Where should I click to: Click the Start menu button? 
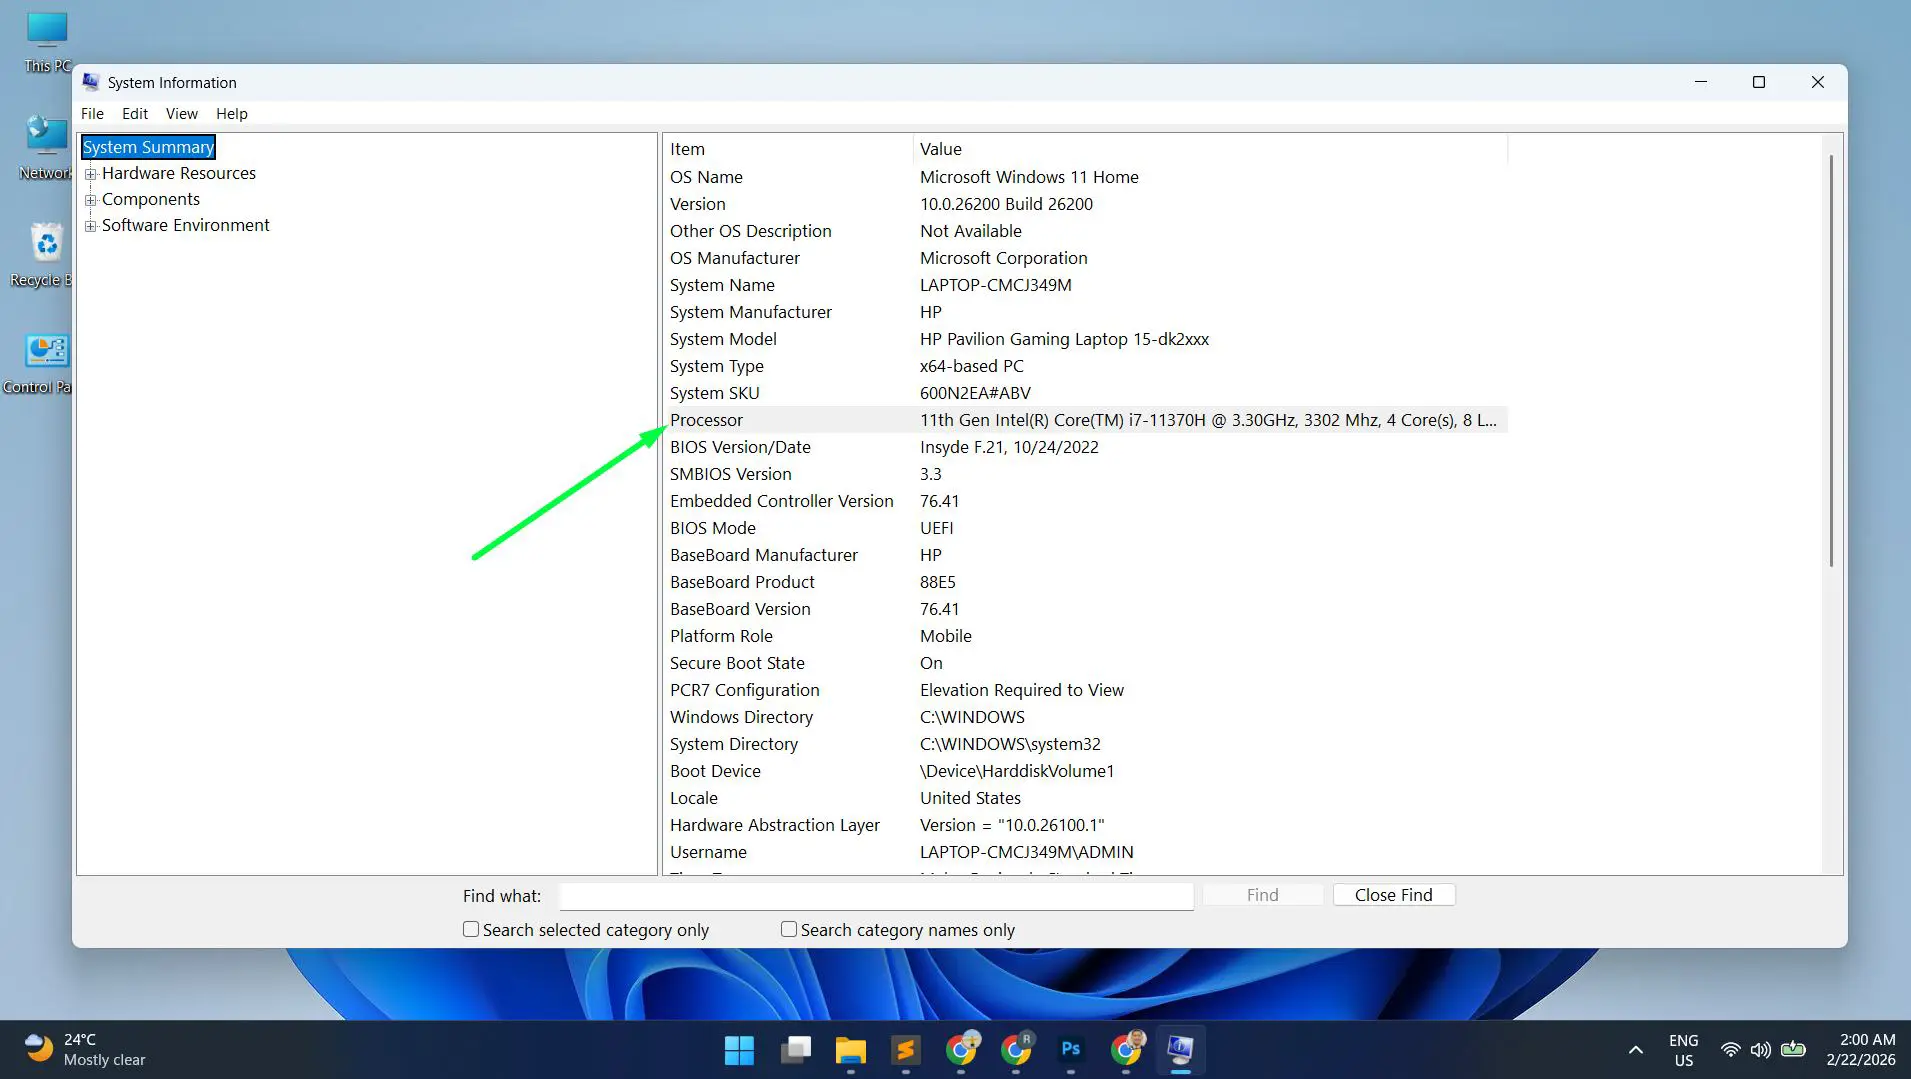pyautogui.click(x=738, y=1050)
